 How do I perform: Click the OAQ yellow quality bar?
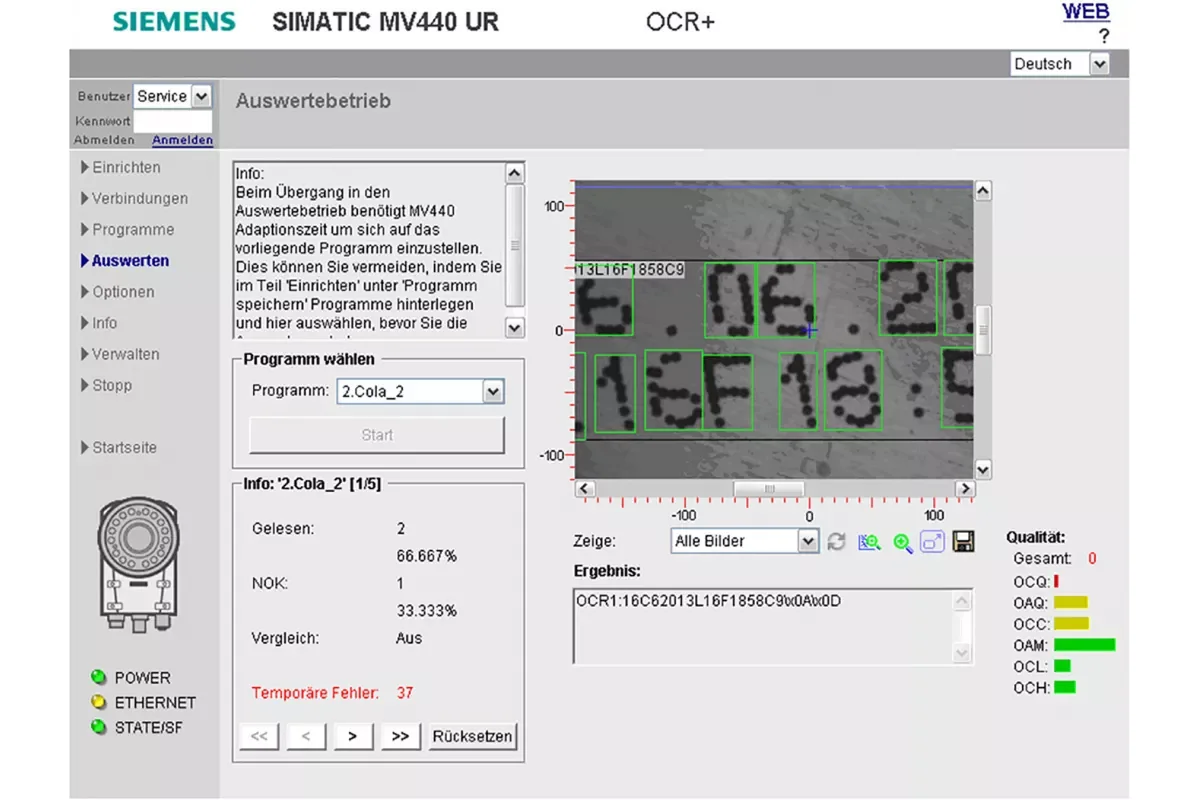pyautogui.click(x=1071, y=602)
